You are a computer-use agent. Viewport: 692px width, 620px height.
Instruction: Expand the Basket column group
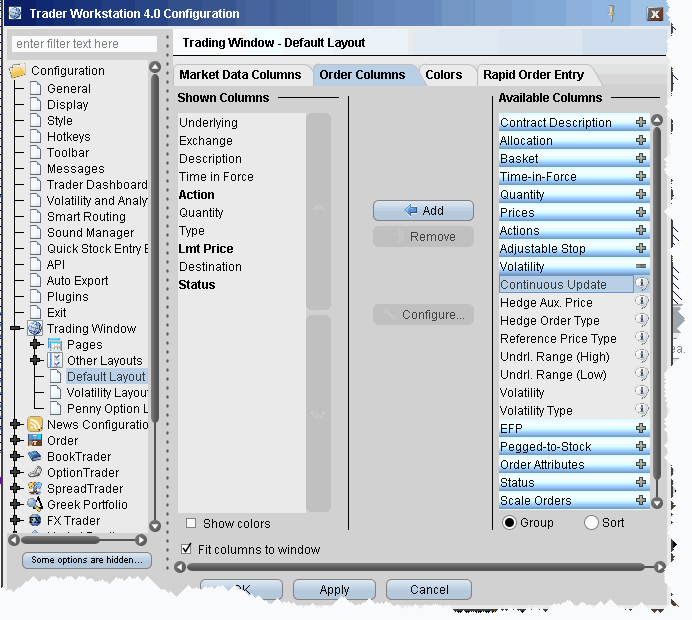(641, 158)
